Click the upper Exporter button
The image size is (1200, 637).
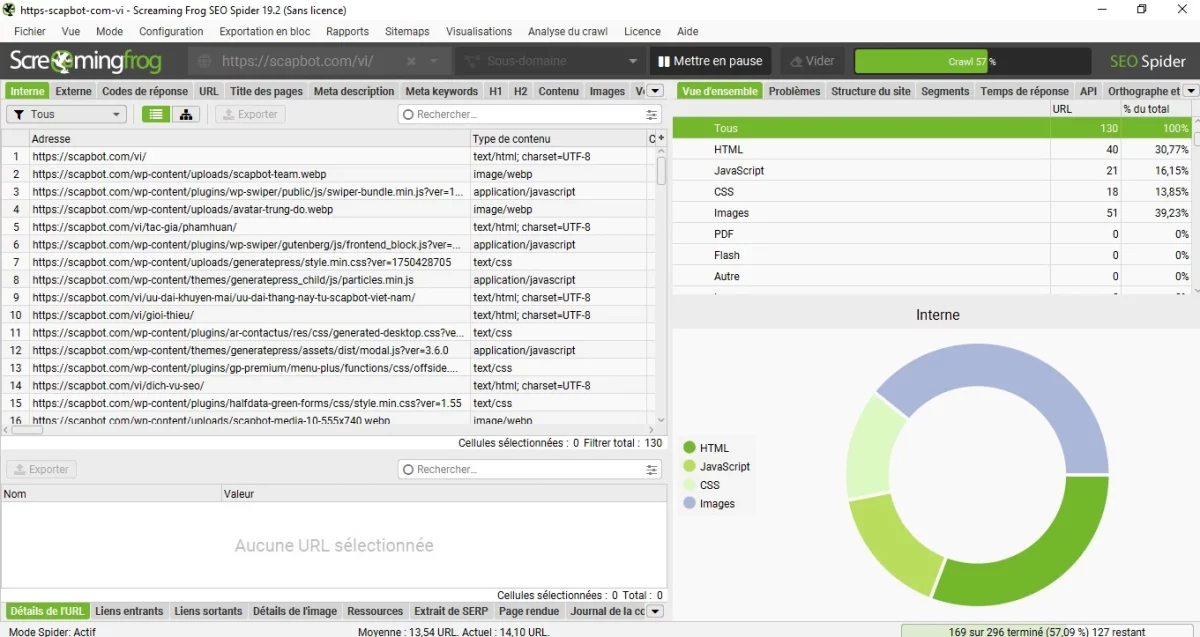click(x=250, y=114)
